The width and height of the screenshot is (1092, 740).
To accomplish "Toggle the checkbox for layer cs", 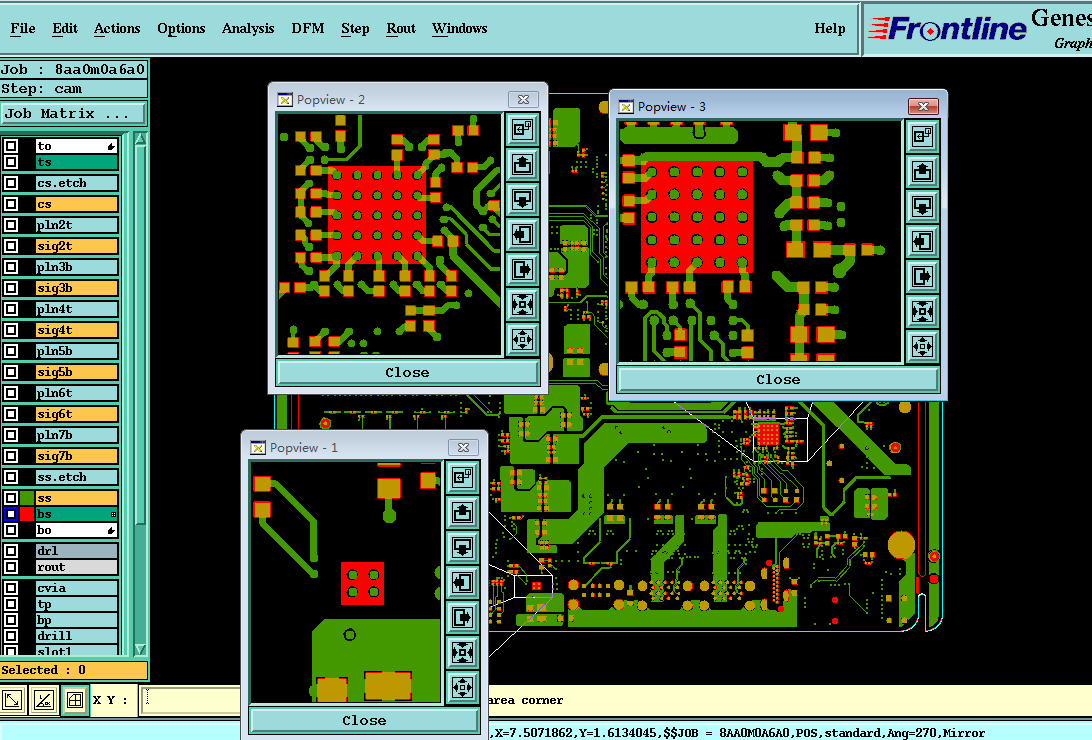I will pyautogui.click(x=10, y=204).
